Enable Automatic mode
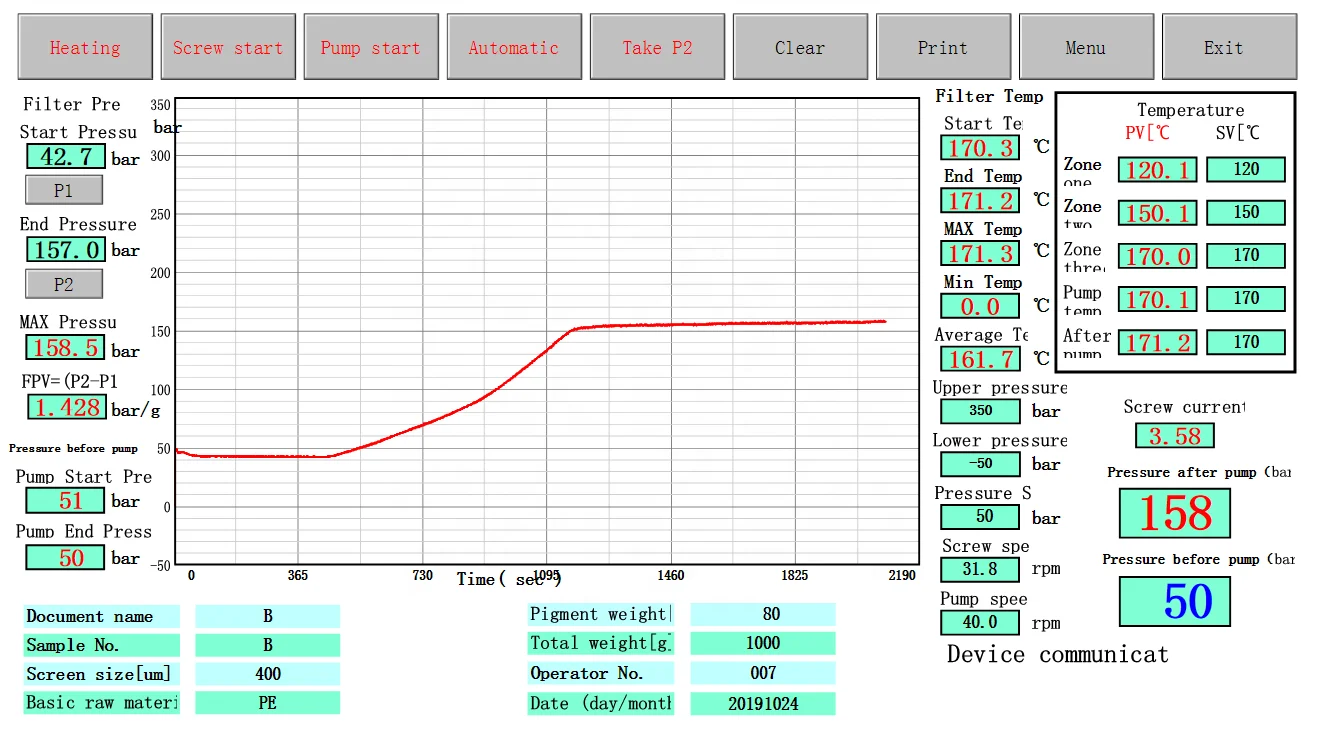The width and height of the screenshot is (1333, 748). [x=514, y=46]
